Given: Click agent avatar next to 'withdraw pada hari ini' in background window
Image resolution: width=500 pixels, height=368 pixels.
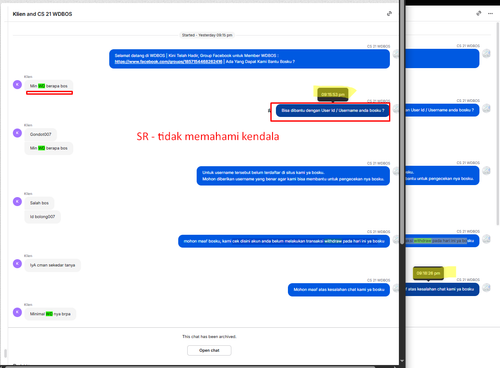Looking at the screenshot, I should [486, 239].
